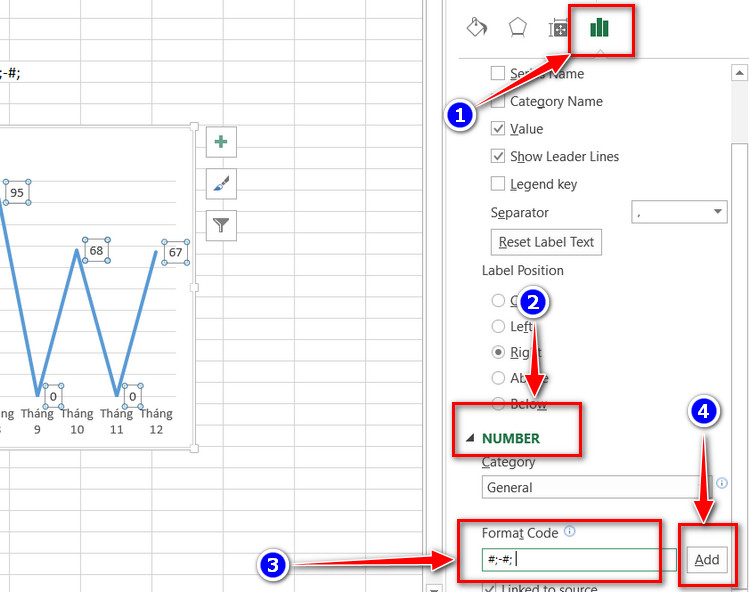Click Tháng 12 axis label

click(x=156, y=421)
